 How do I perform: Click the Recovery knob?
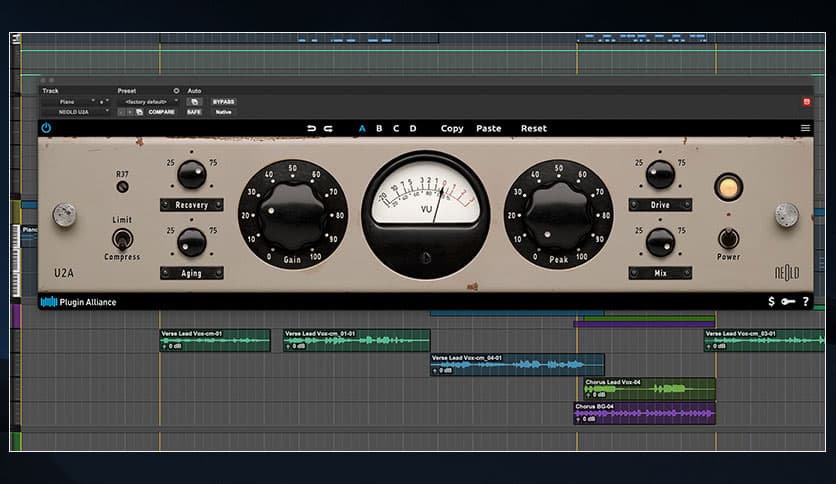click(x=191, y=174)
